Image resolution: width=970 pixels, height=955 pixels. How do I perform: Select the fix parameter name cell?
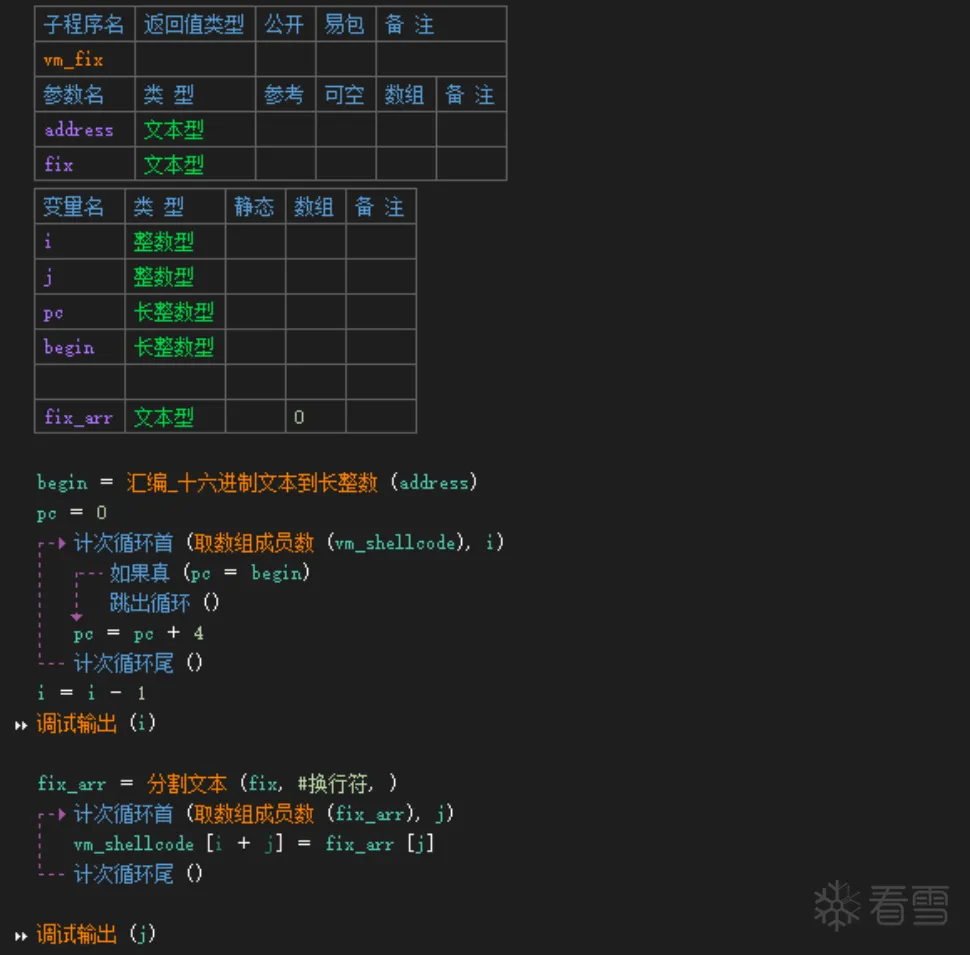(85, 165)
